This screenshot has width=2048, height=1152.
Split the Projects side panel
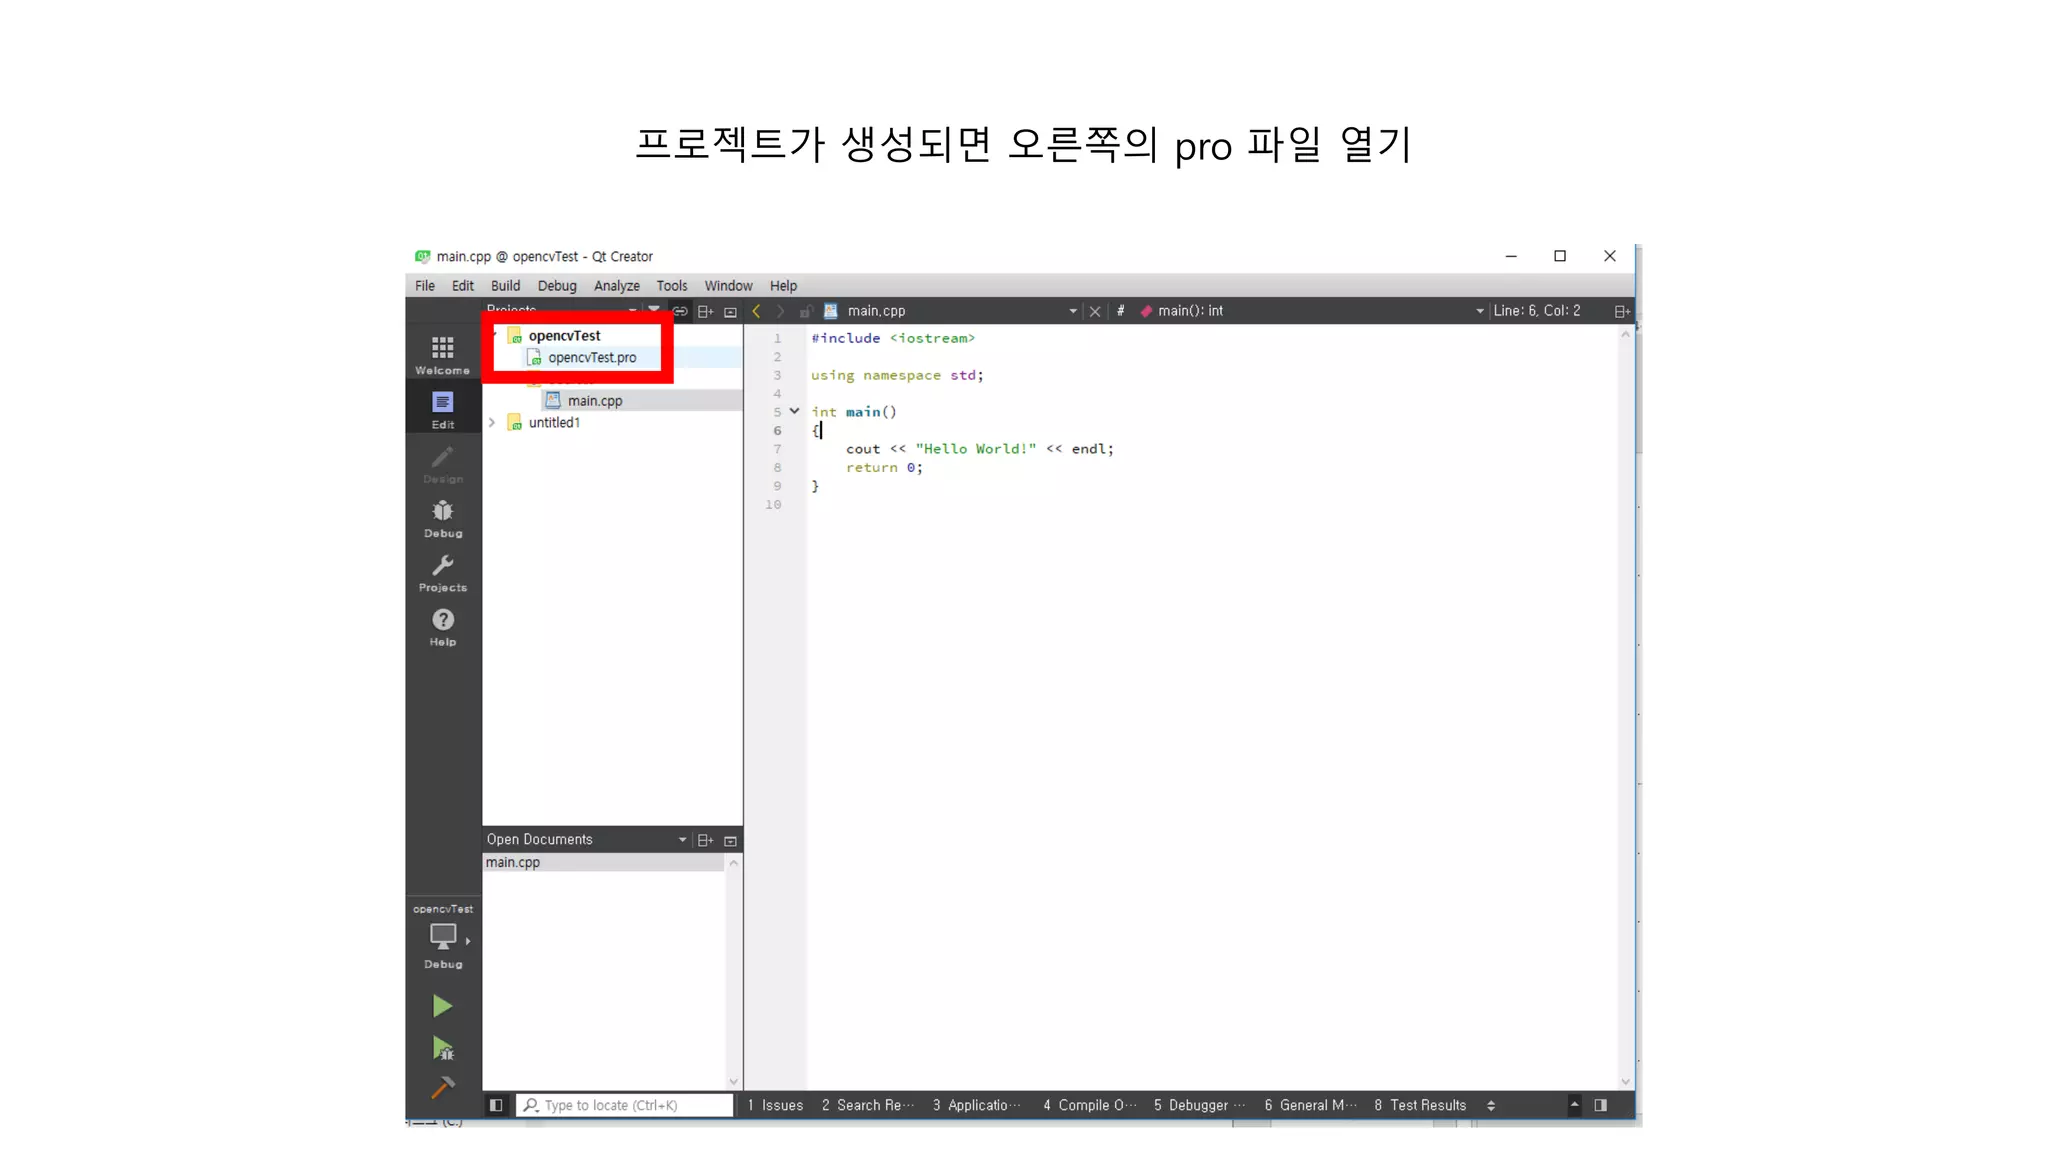705,311
